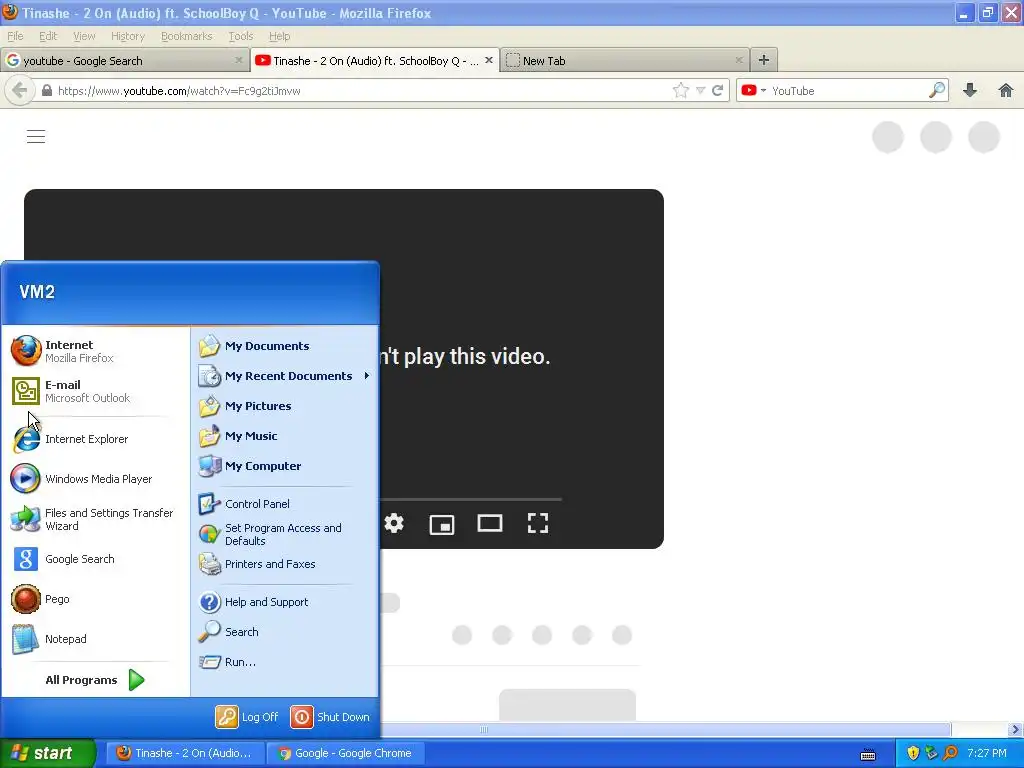The height and width of the screenshot is (768, 1024).
Task: Click the security shield tray icon
Action: [x=913, y=753]
